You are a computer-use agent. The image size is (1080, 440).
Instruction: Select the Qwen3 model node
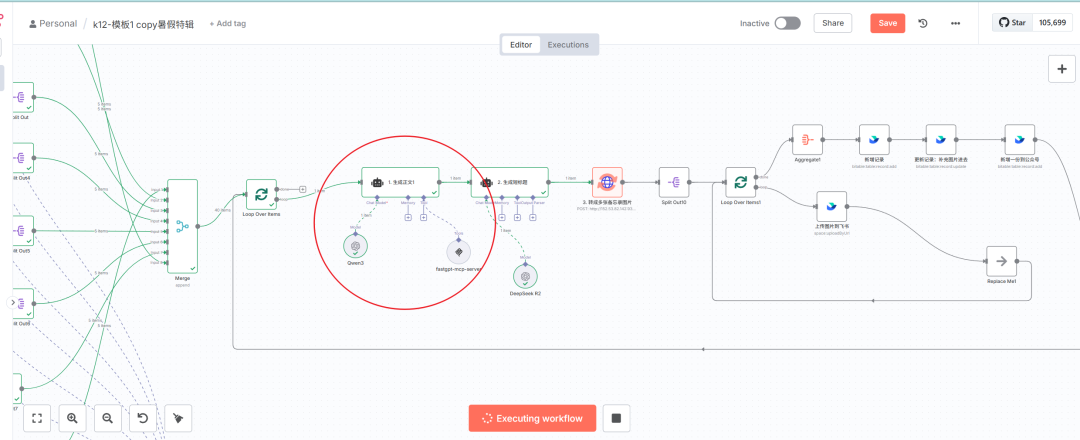click(x=354, y=244)
